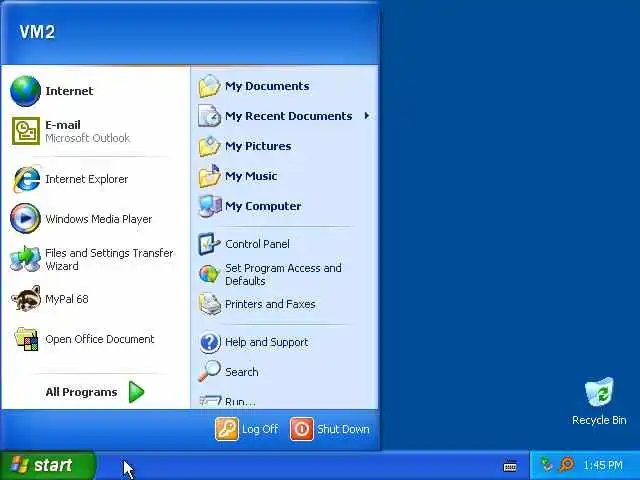This screenshot has height=480, width=640.
Task: Click the Internet Explorer text label
Action: [87, 179]
